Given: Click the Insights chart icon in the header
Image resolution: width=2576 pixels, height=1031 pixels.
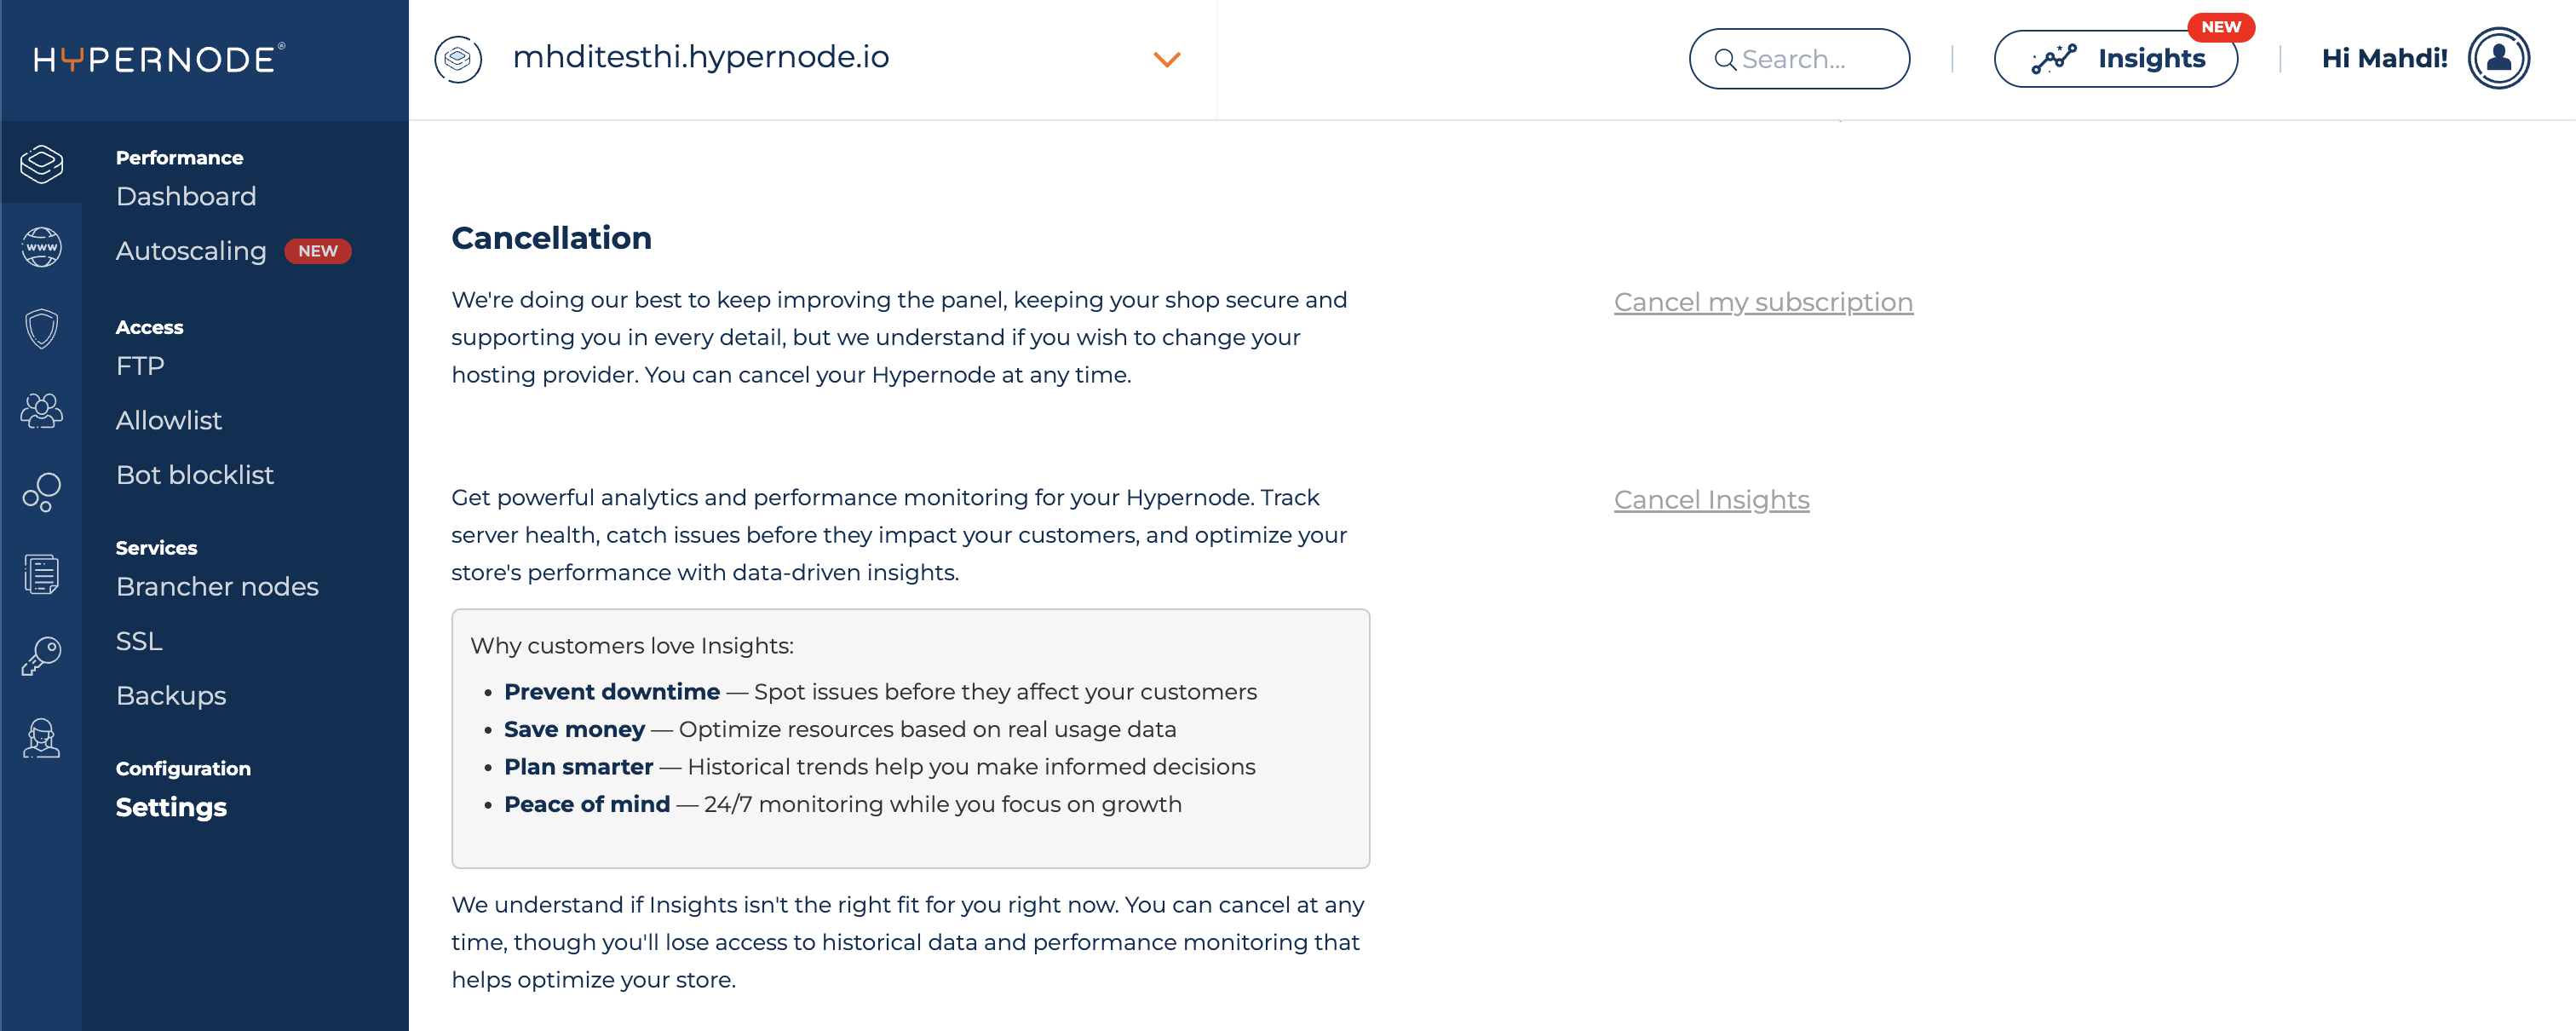Looking at the screenshot, I should 2050,58.
